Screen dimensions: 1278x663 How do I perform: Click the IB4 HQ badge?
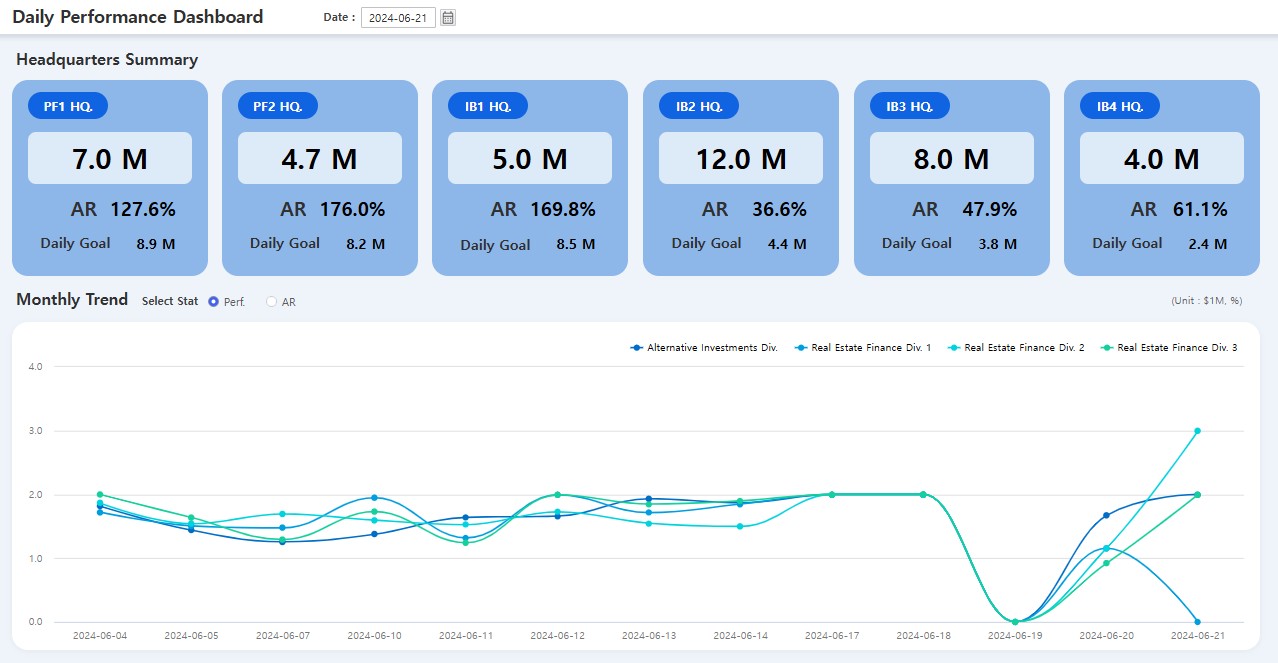coord(1118,105)
